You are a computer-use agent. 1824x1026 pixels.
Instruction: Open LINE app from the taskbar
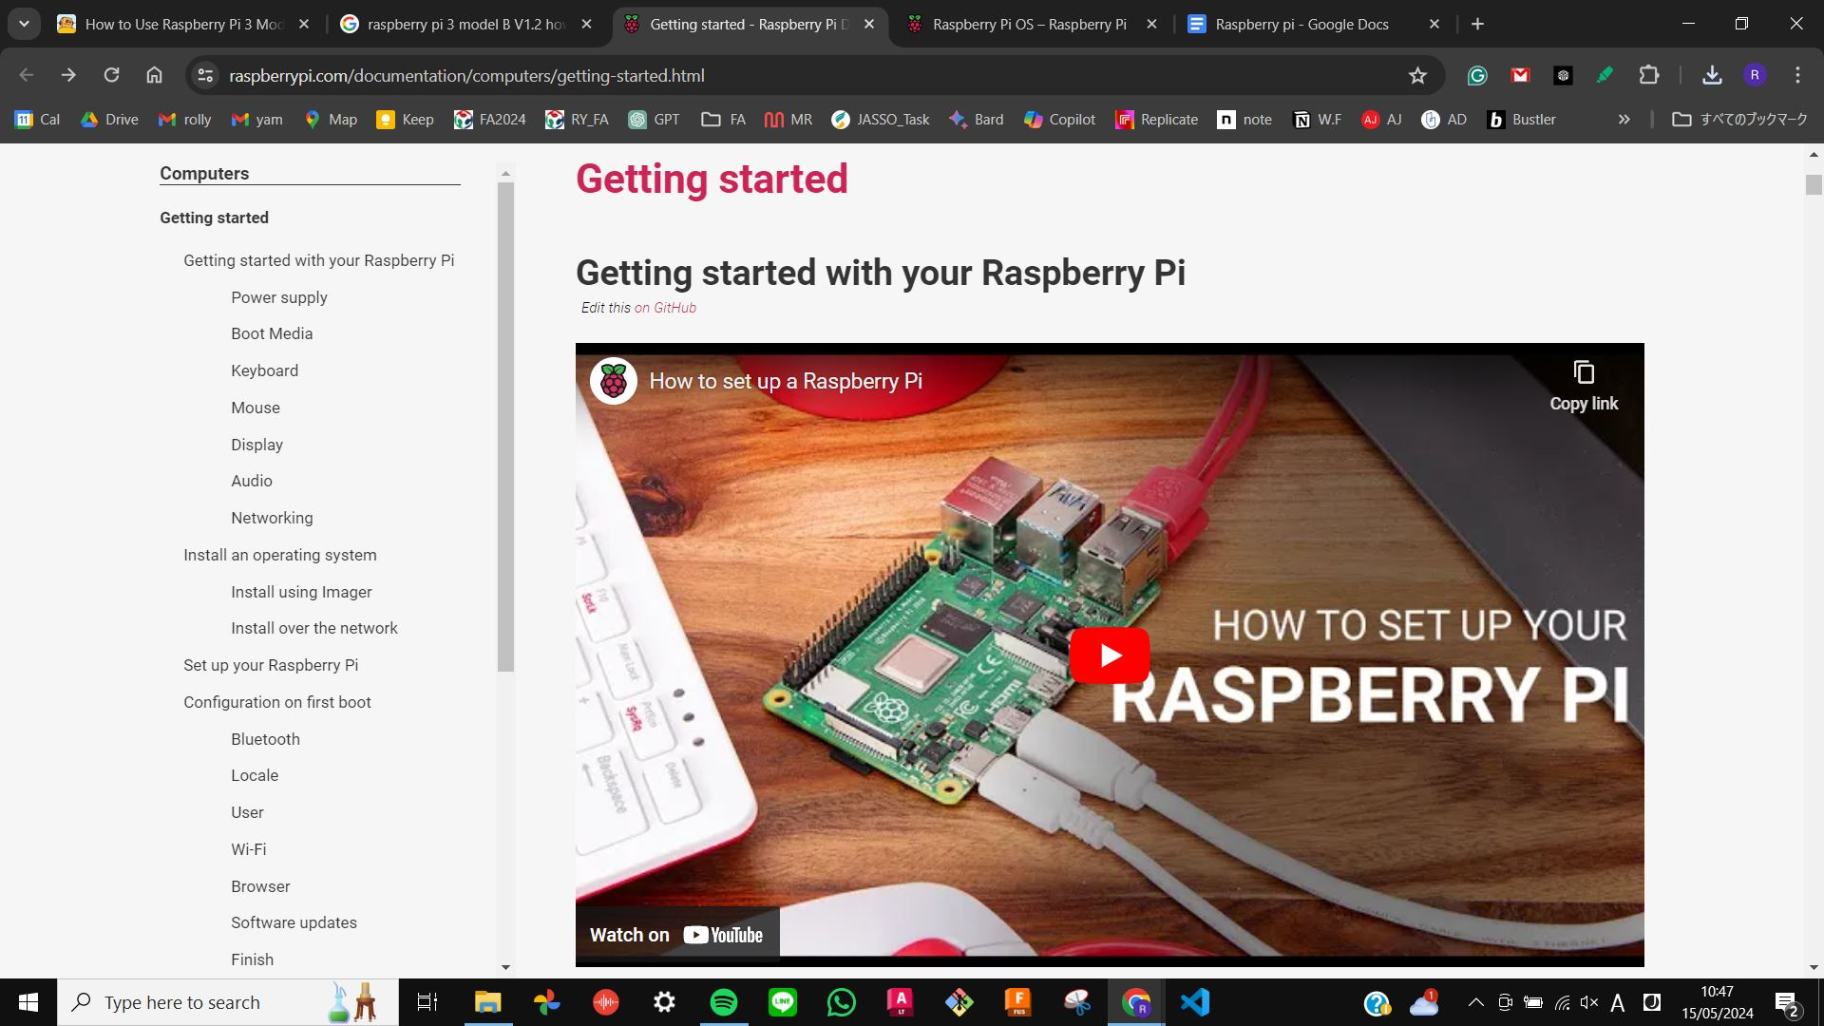click(x=782, y=1002)
